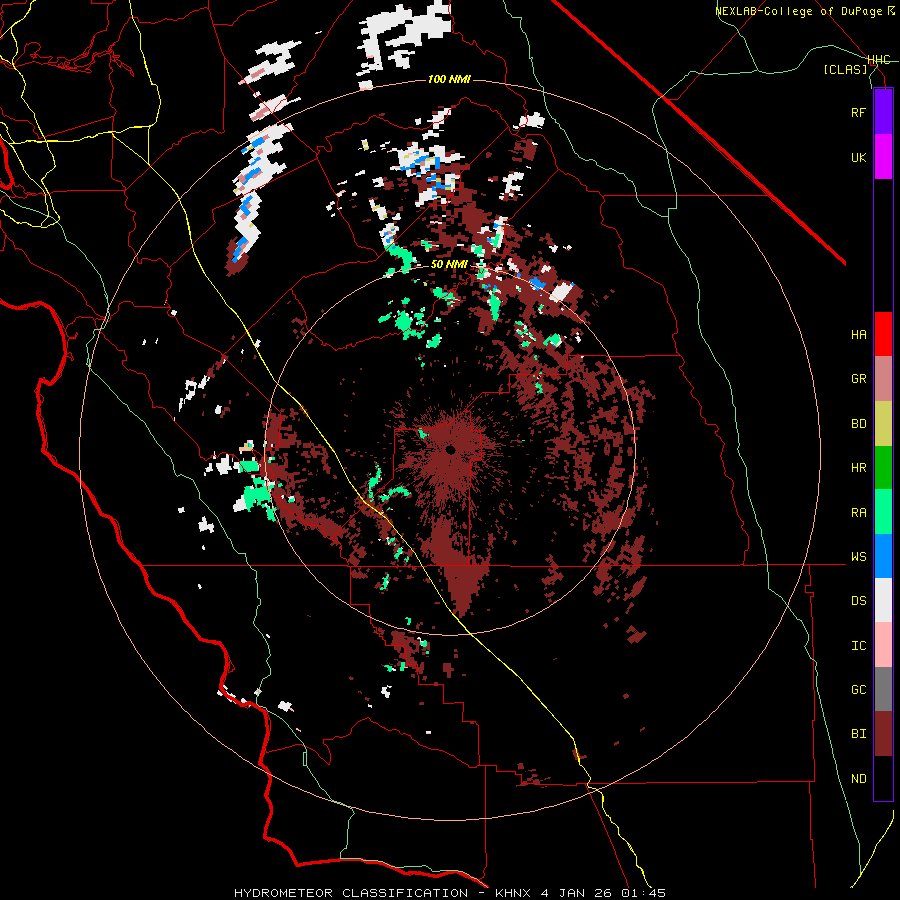Click the 4 JAN 26 date text
The image size is (900, 900).
pyautogui.click(x=576, y=893)
